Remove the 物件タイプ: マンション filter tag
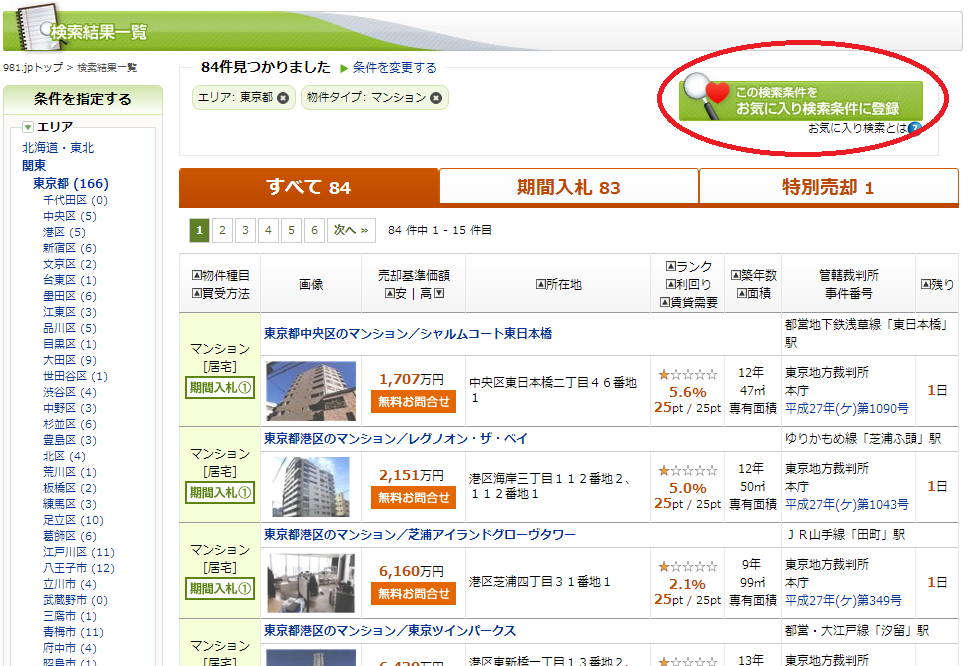Viewport: 970px width, 666px height. (x=436, y=98)
